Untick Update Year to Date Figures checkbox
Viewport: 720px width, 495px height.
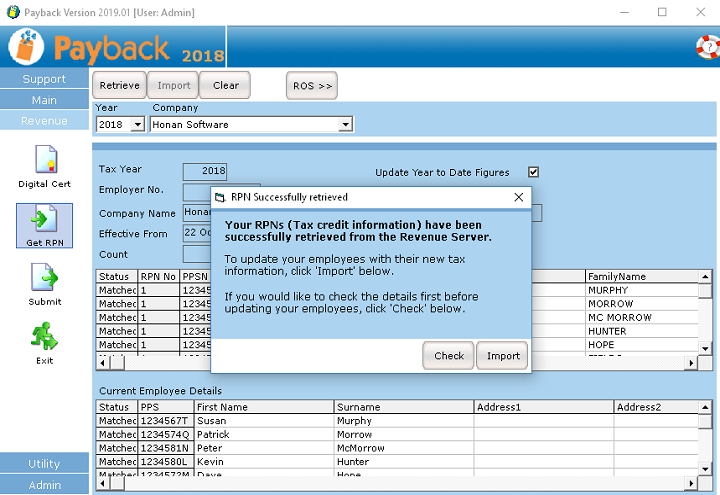point(533,172)
